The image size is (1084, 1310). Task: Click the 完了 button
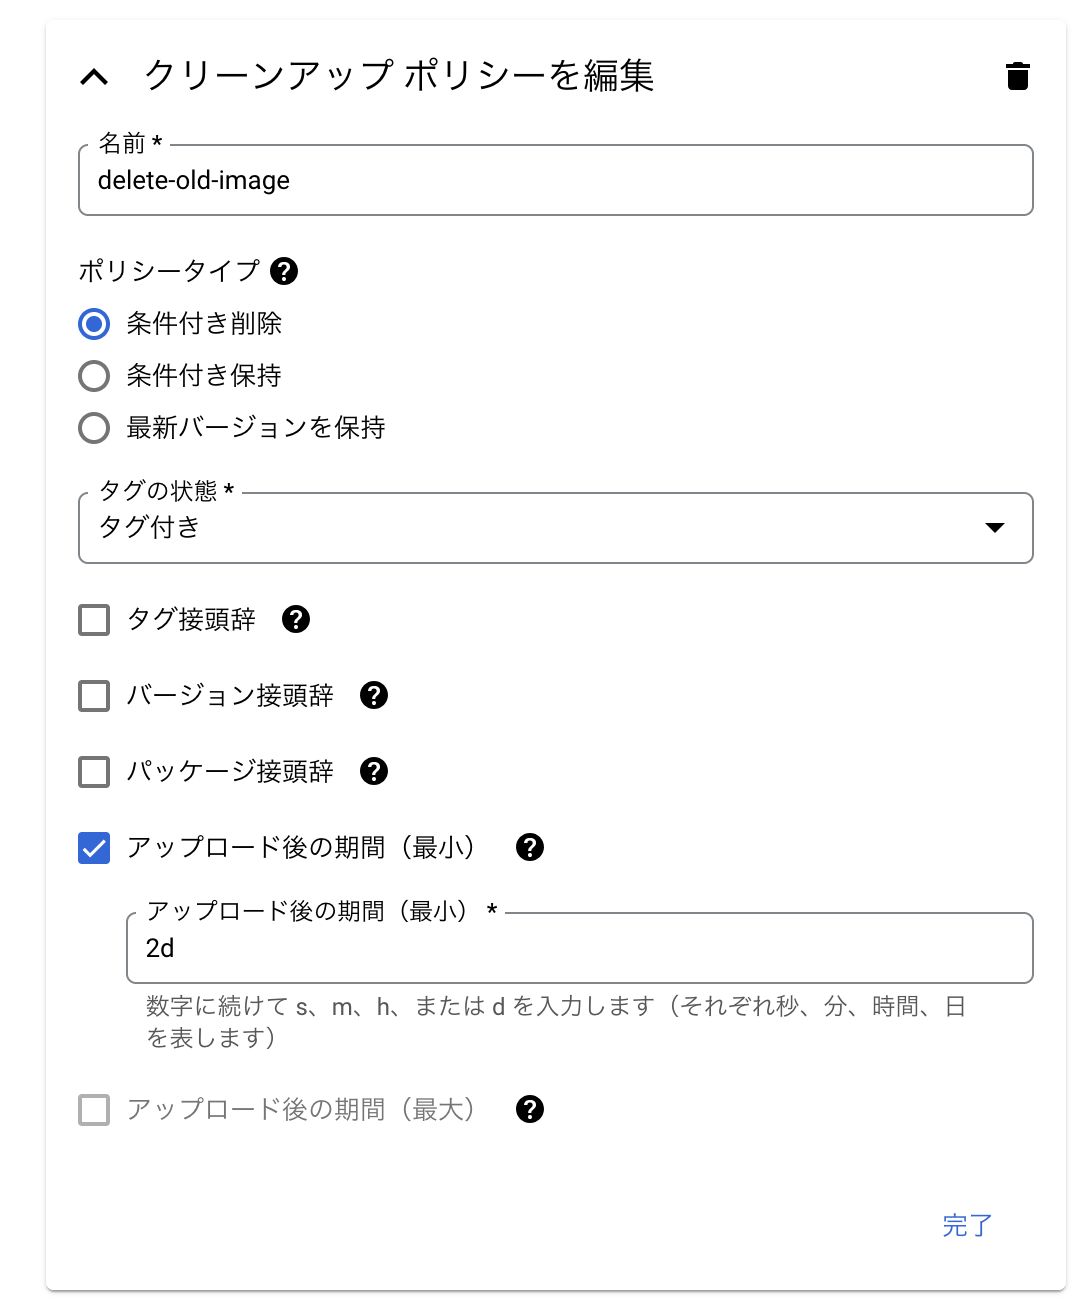pyautogui.click(x=967, y=1225)
